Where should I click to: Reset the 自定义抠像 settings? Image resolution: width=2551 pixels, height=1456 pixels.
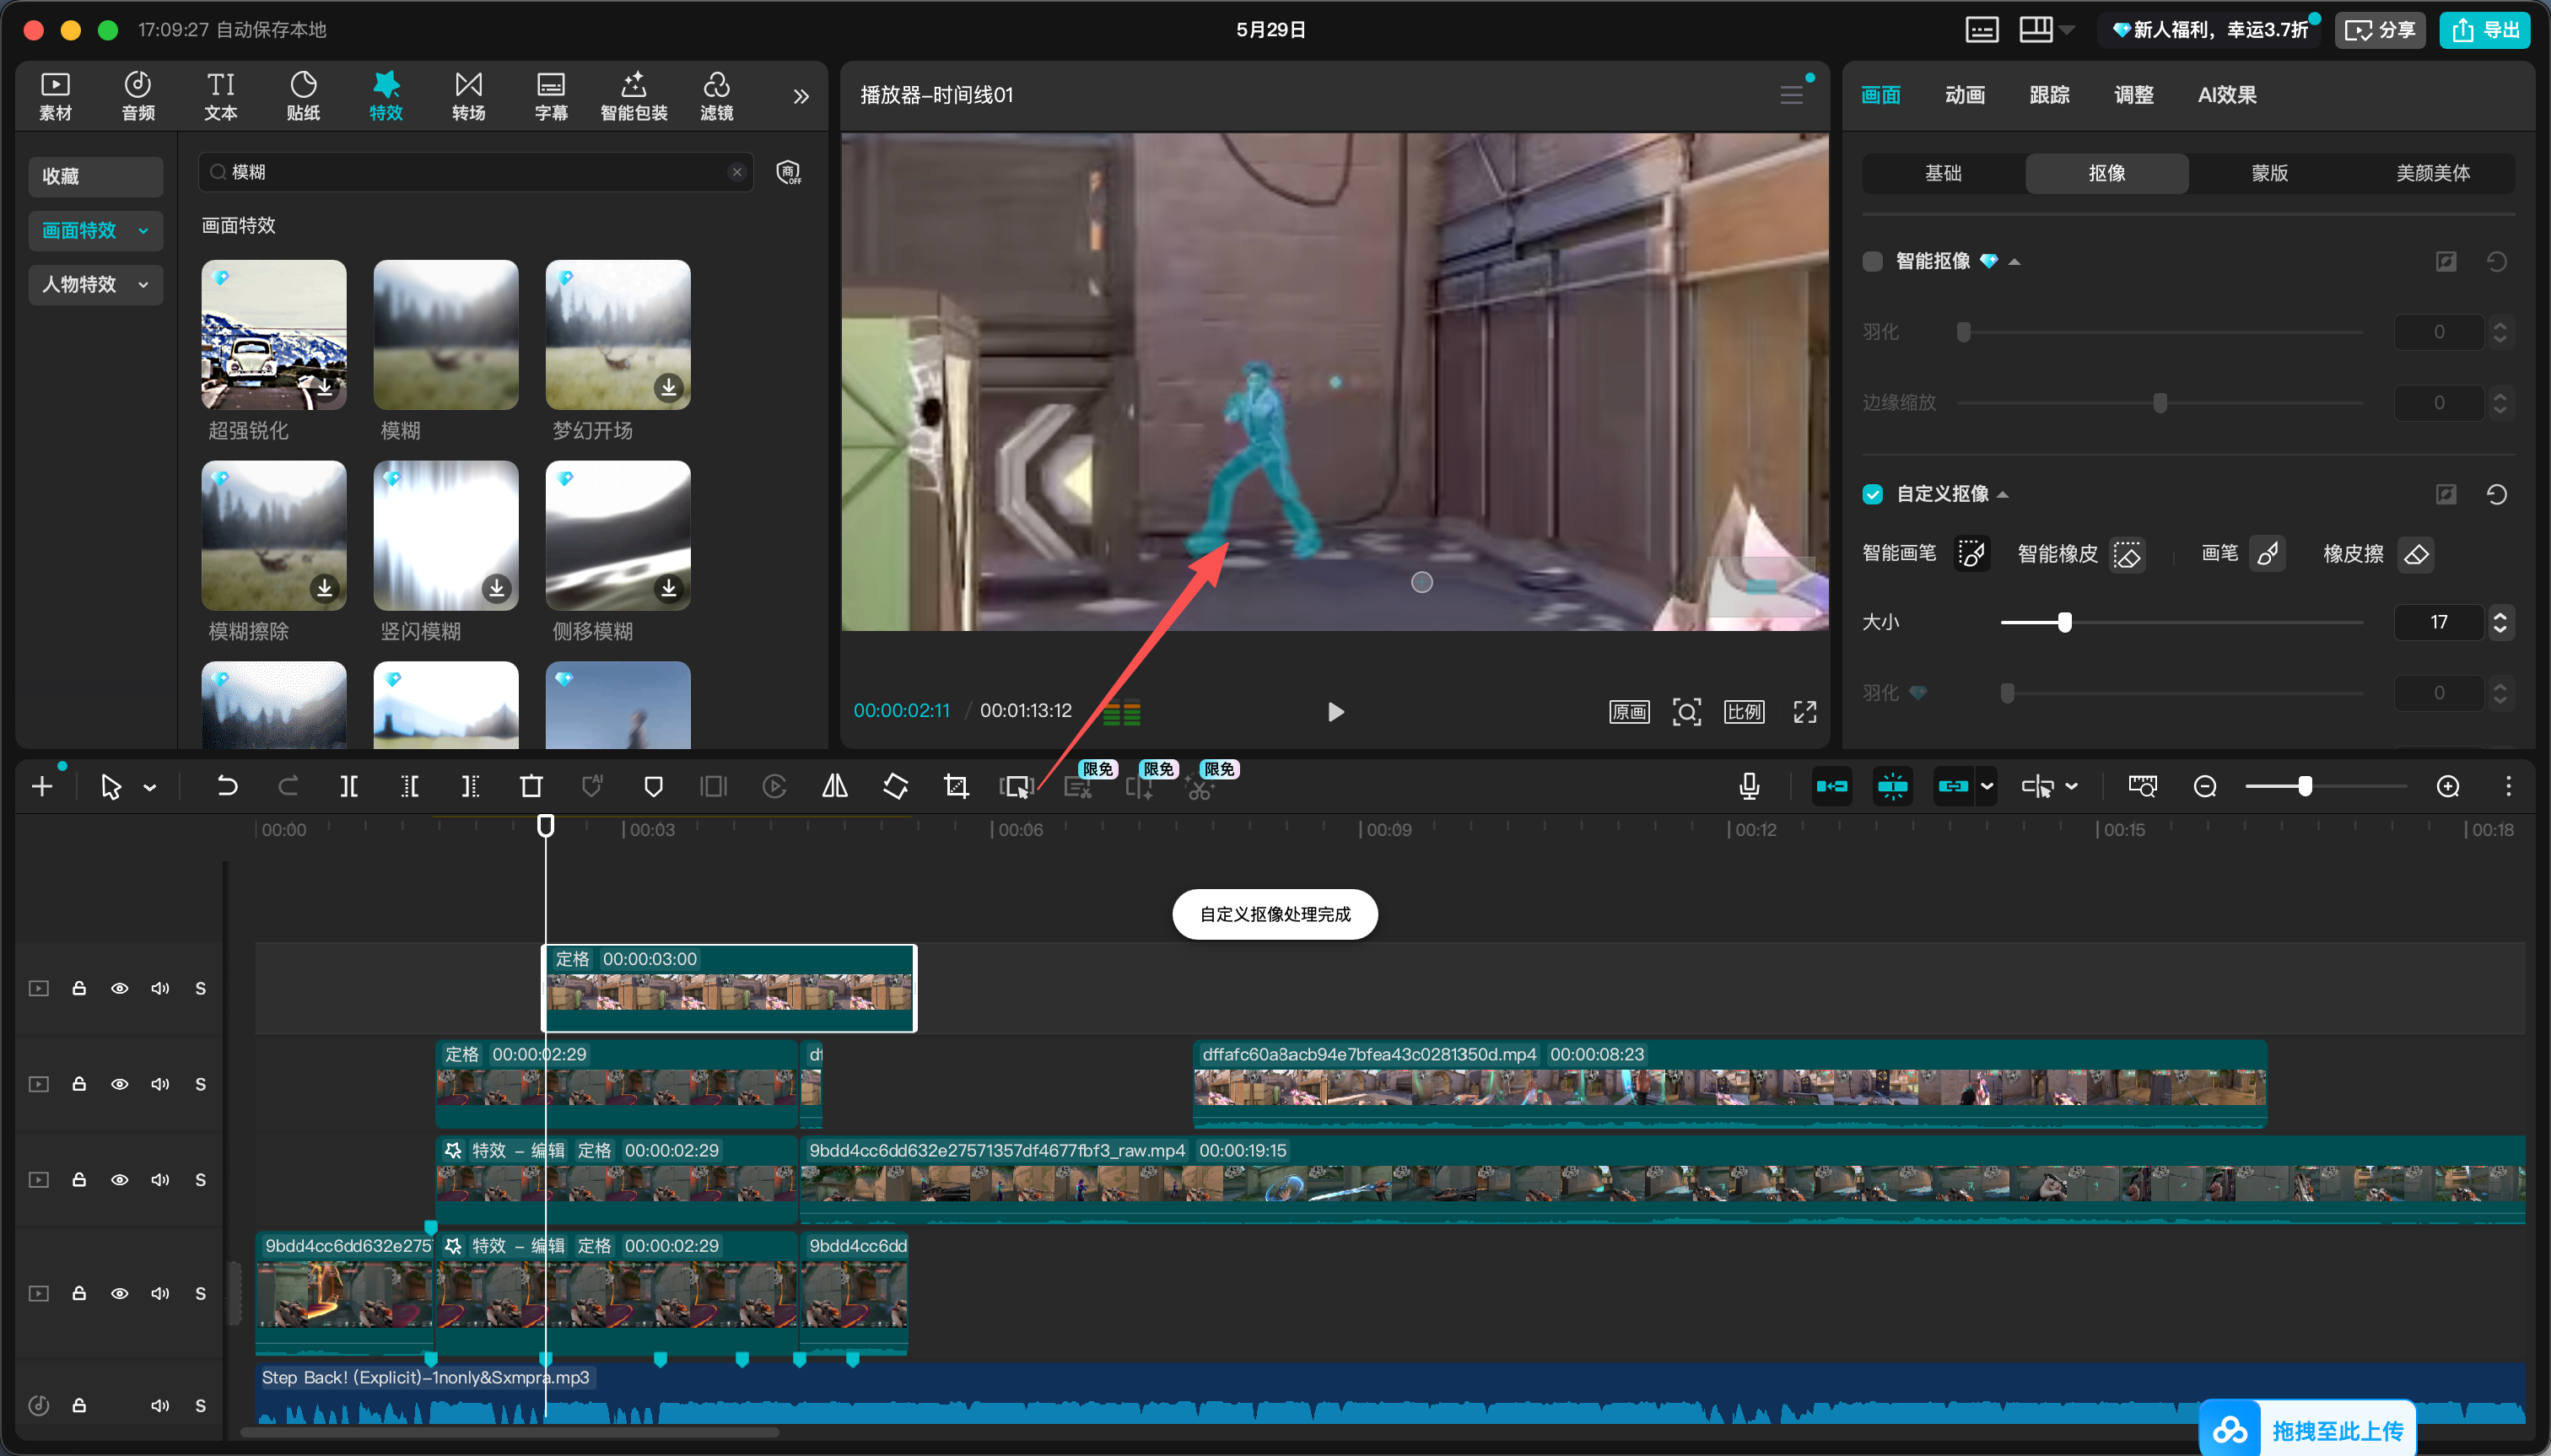pos(2497,494)
